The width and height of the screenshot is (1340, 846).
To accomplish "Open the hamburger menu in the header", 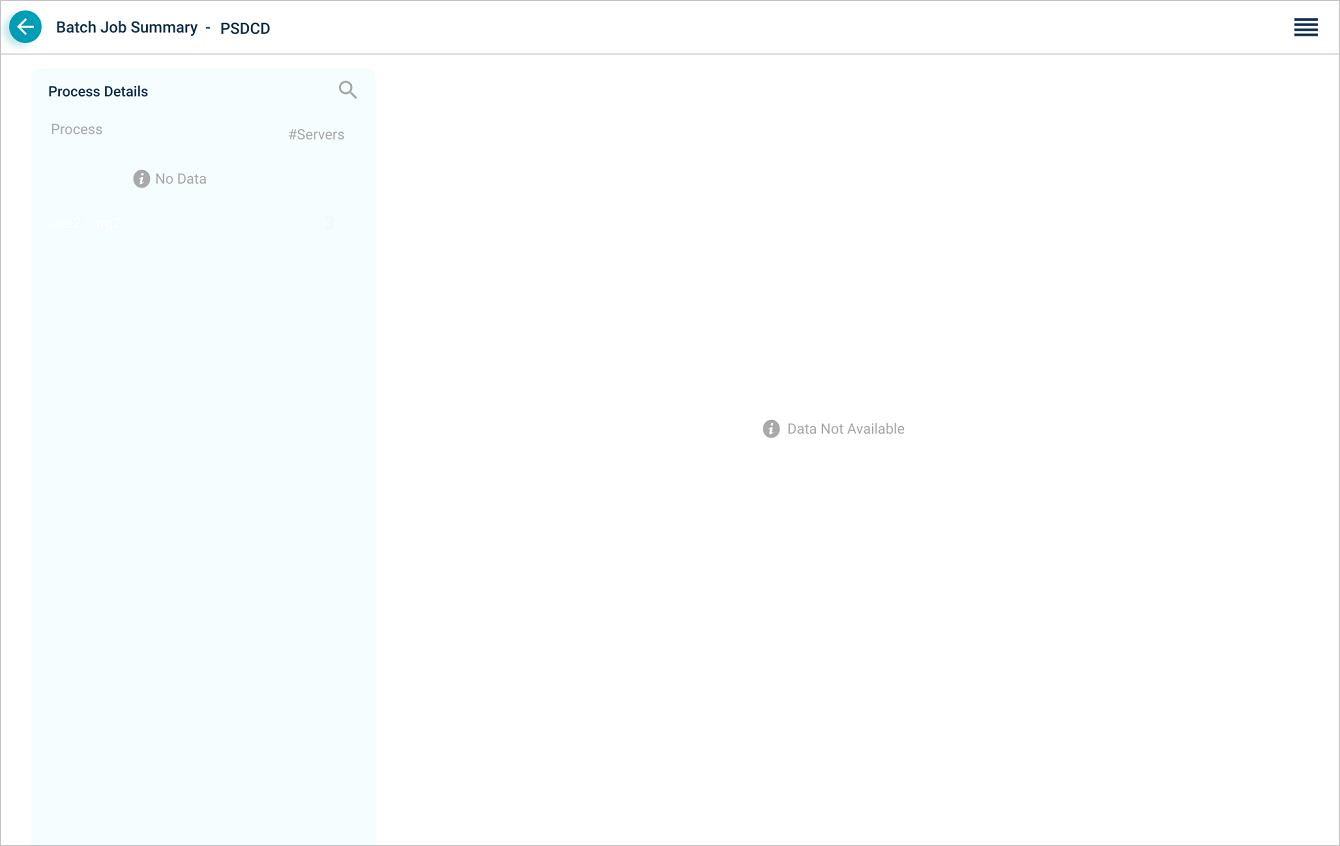I will point(1305,27).
